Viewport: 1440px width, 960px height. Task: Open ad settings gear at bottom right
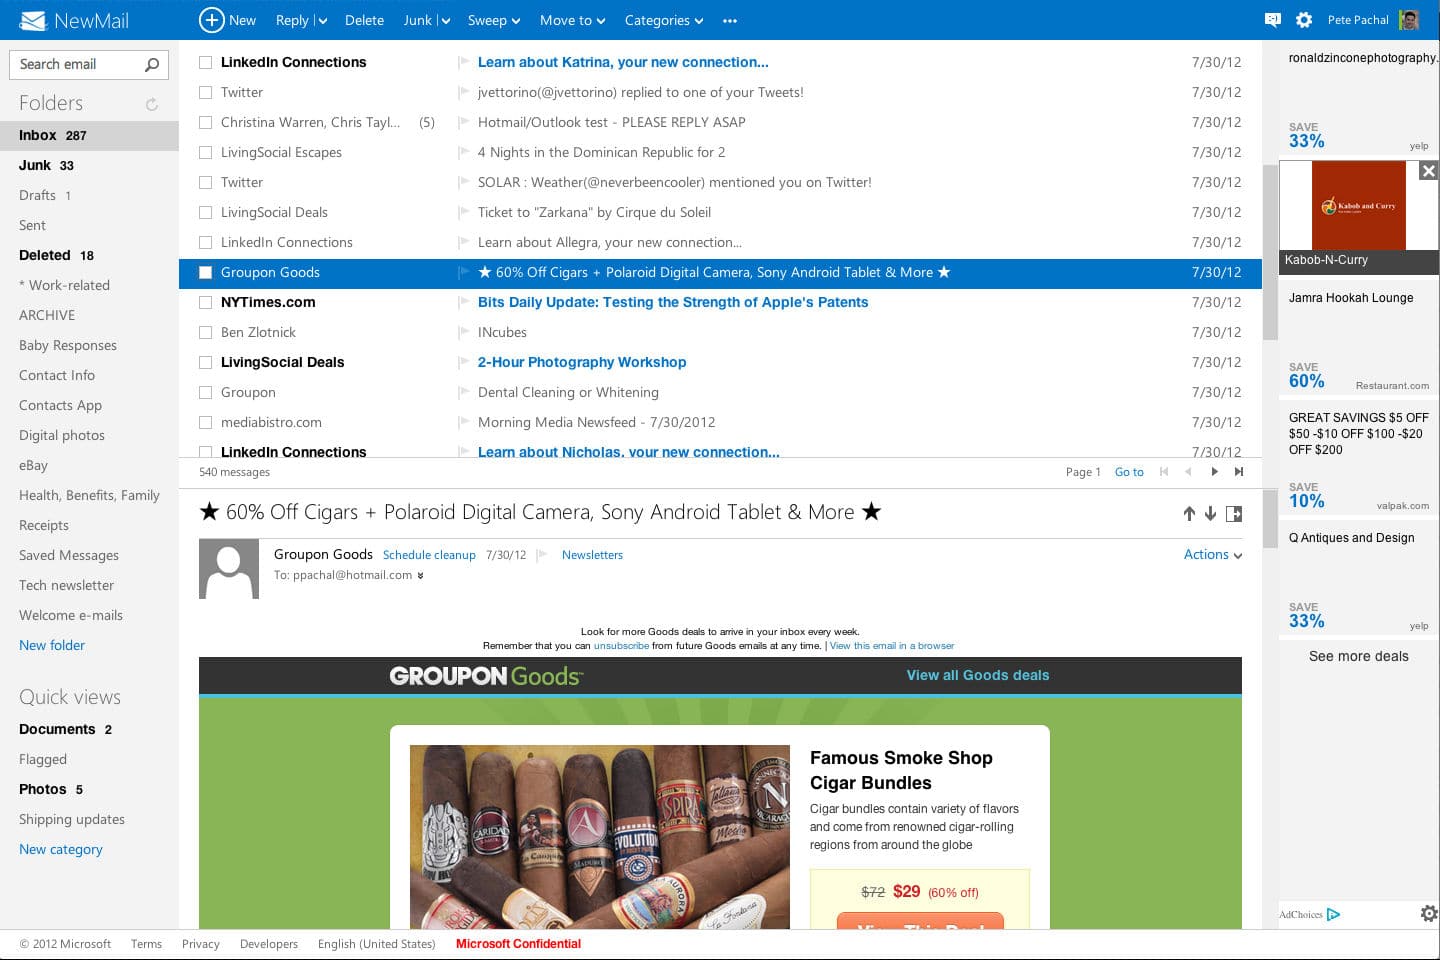1429,913
